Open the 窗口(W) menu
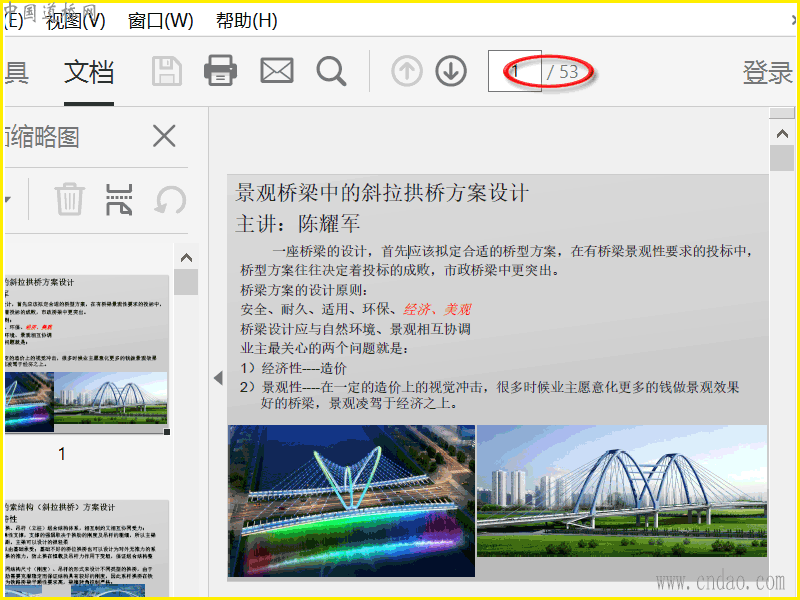800x600 pixels. [x=161, y=21]
